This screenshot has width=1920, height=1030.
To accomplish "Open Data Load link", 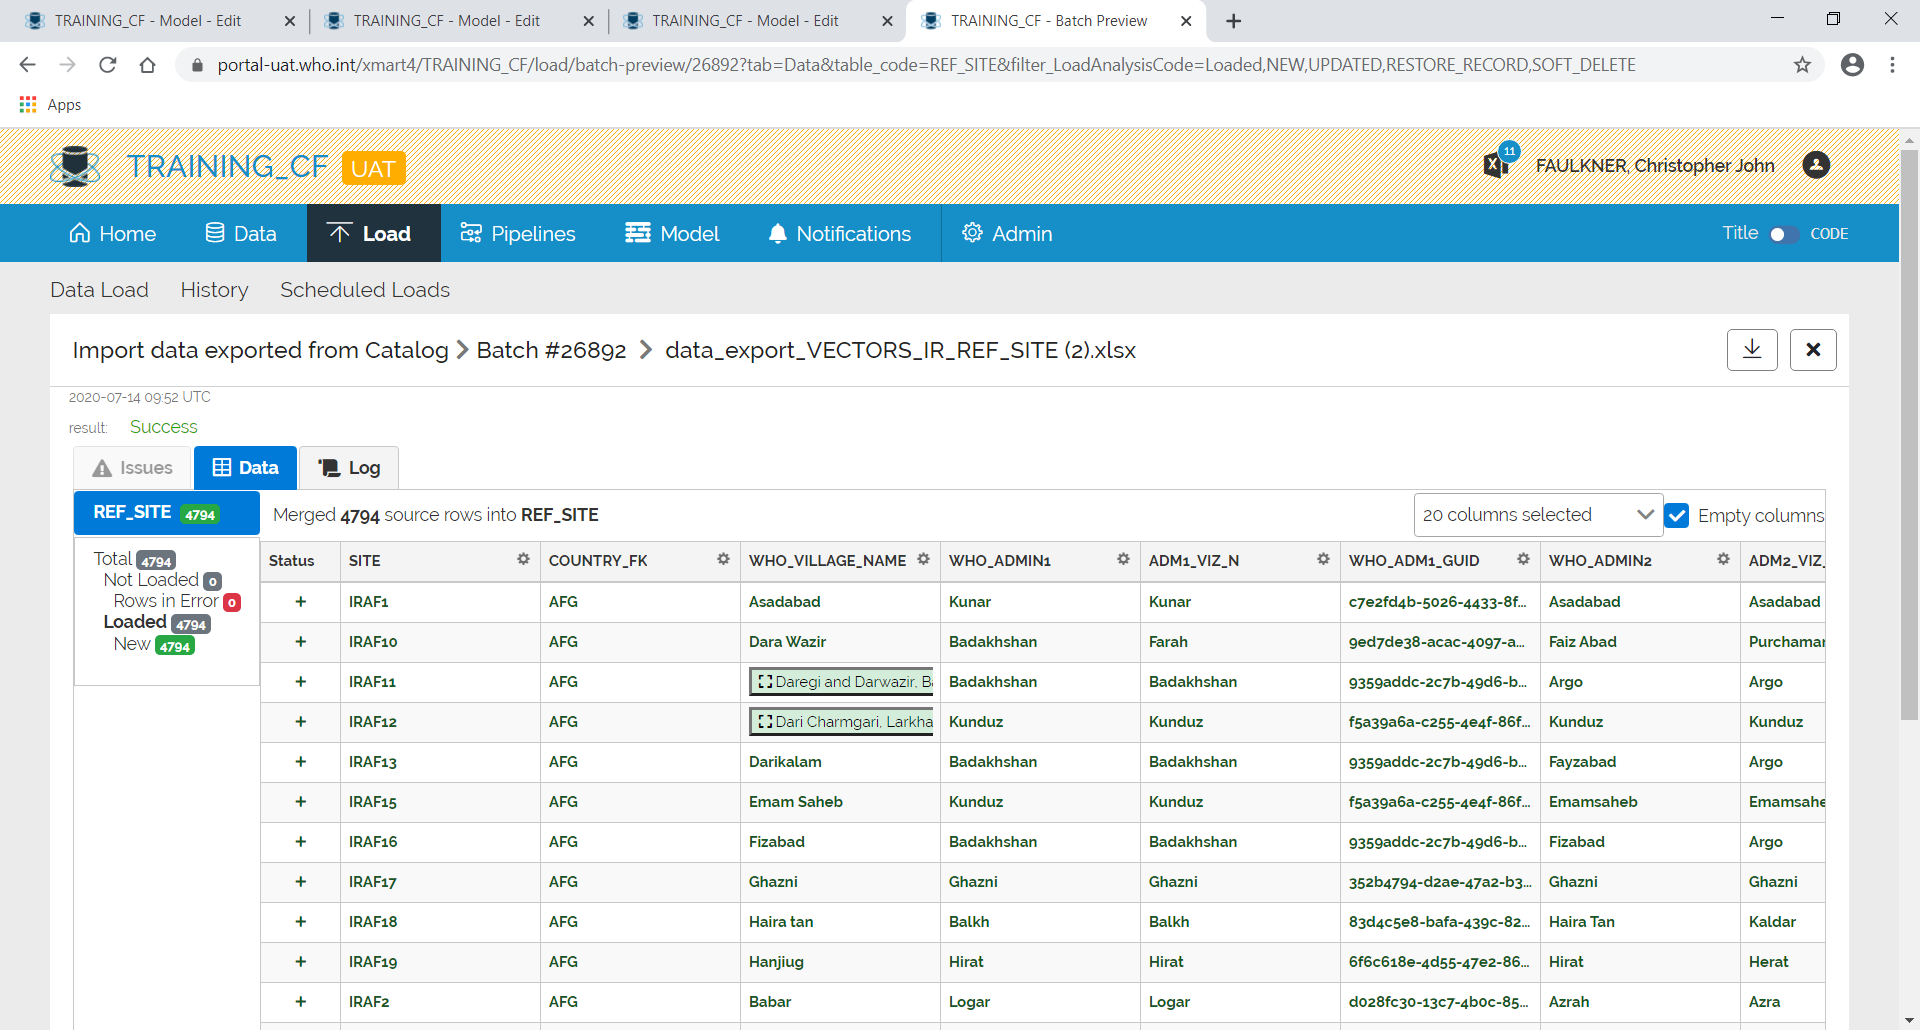I will (x=99, y=290).
